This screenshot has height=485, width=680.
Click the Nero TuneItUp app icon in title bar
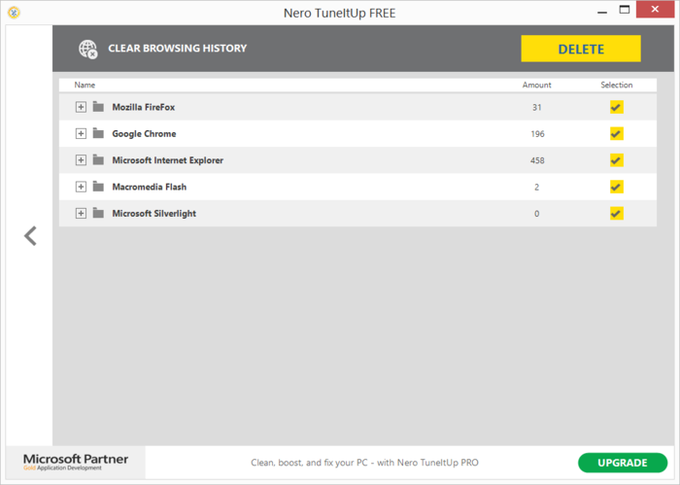(x=14, y=13)
